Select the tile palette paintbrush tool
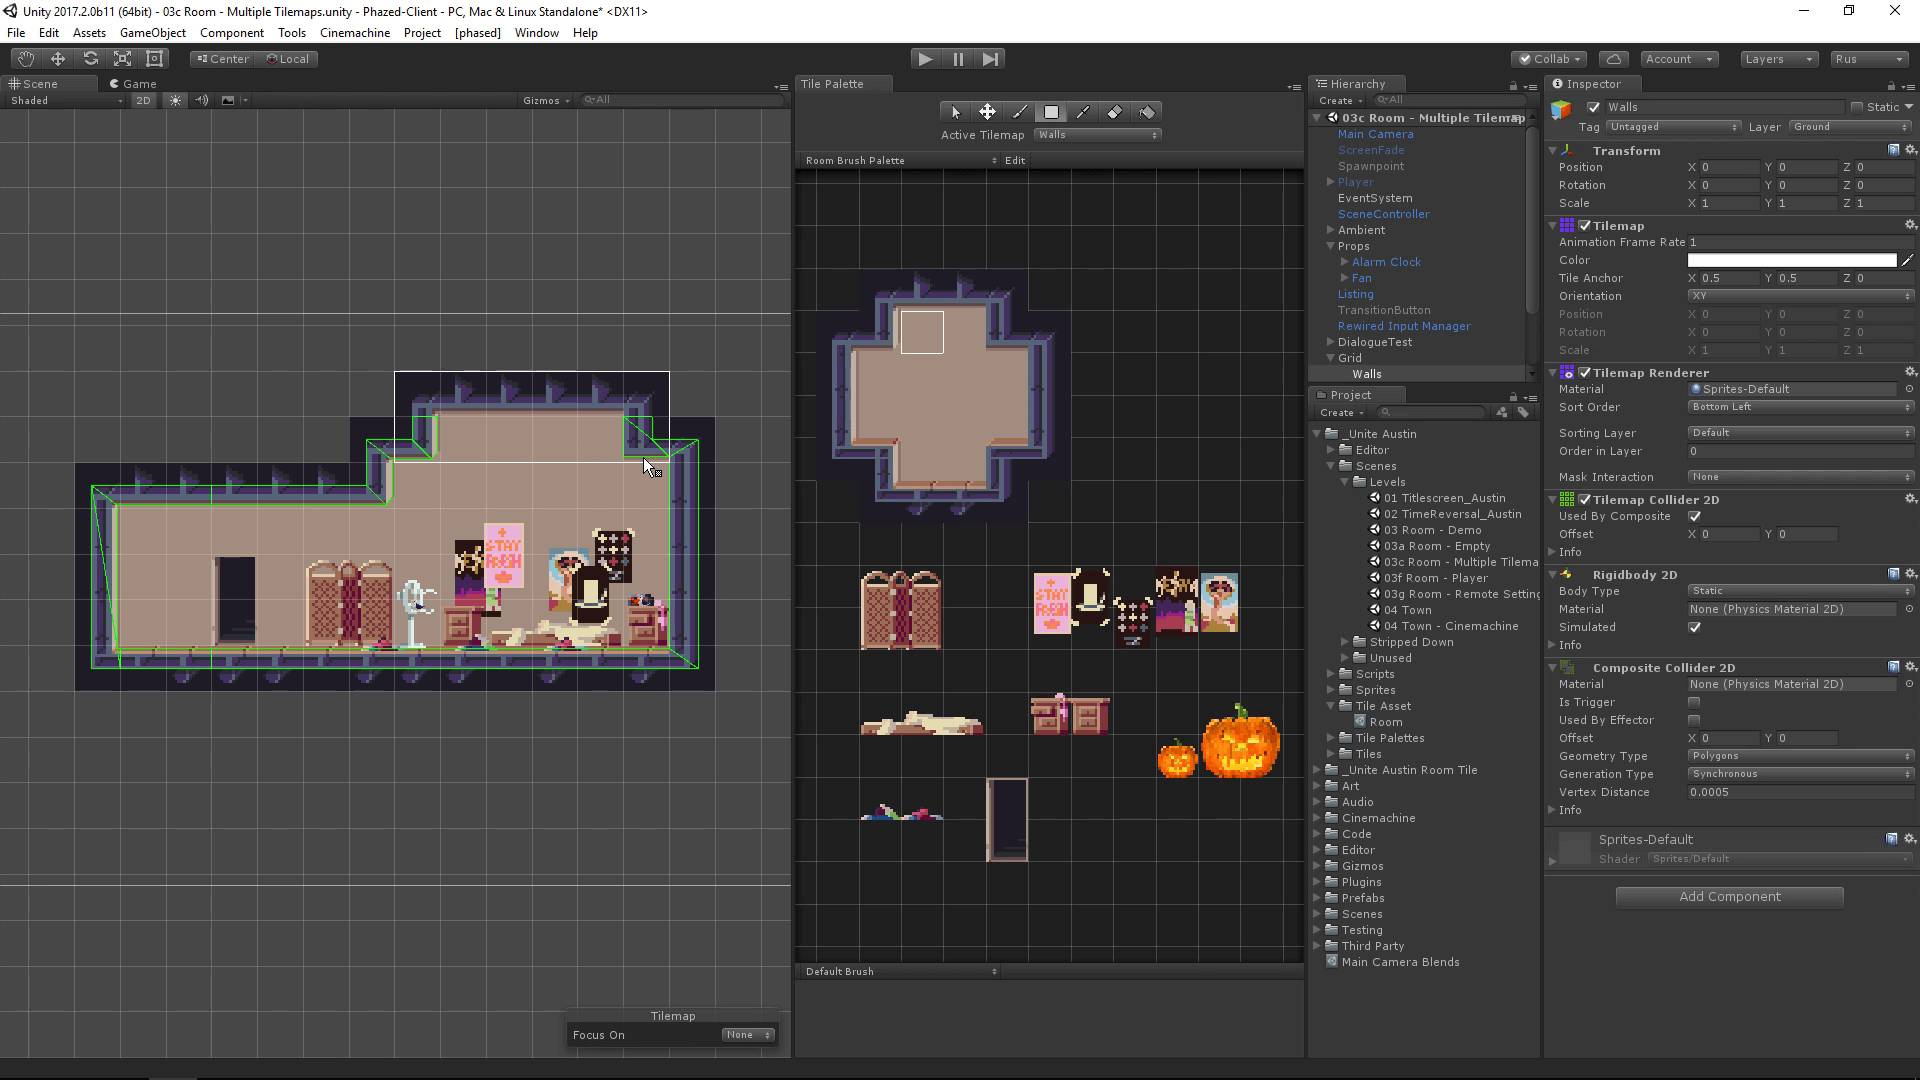 click(x=1019, y=112)
